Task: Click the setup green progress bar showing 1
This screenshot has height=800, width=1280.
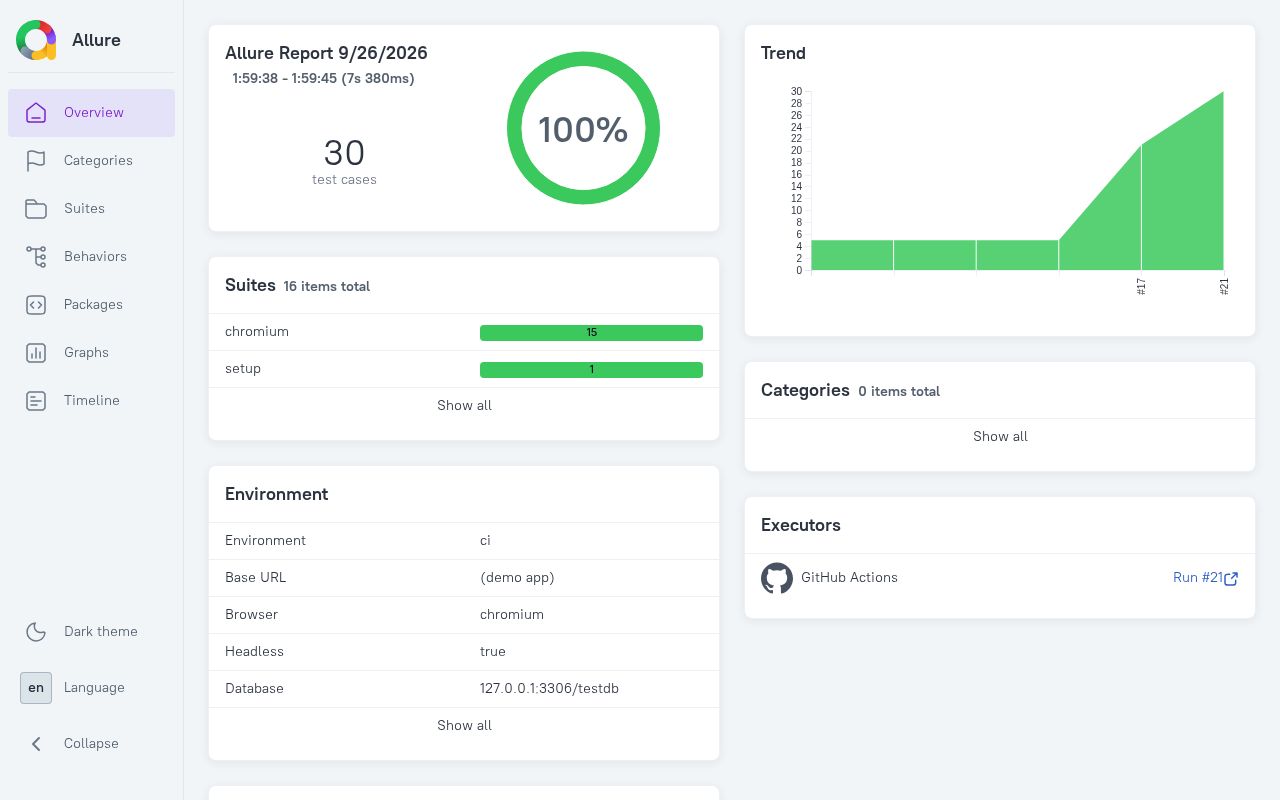Action: pos(591,370)
